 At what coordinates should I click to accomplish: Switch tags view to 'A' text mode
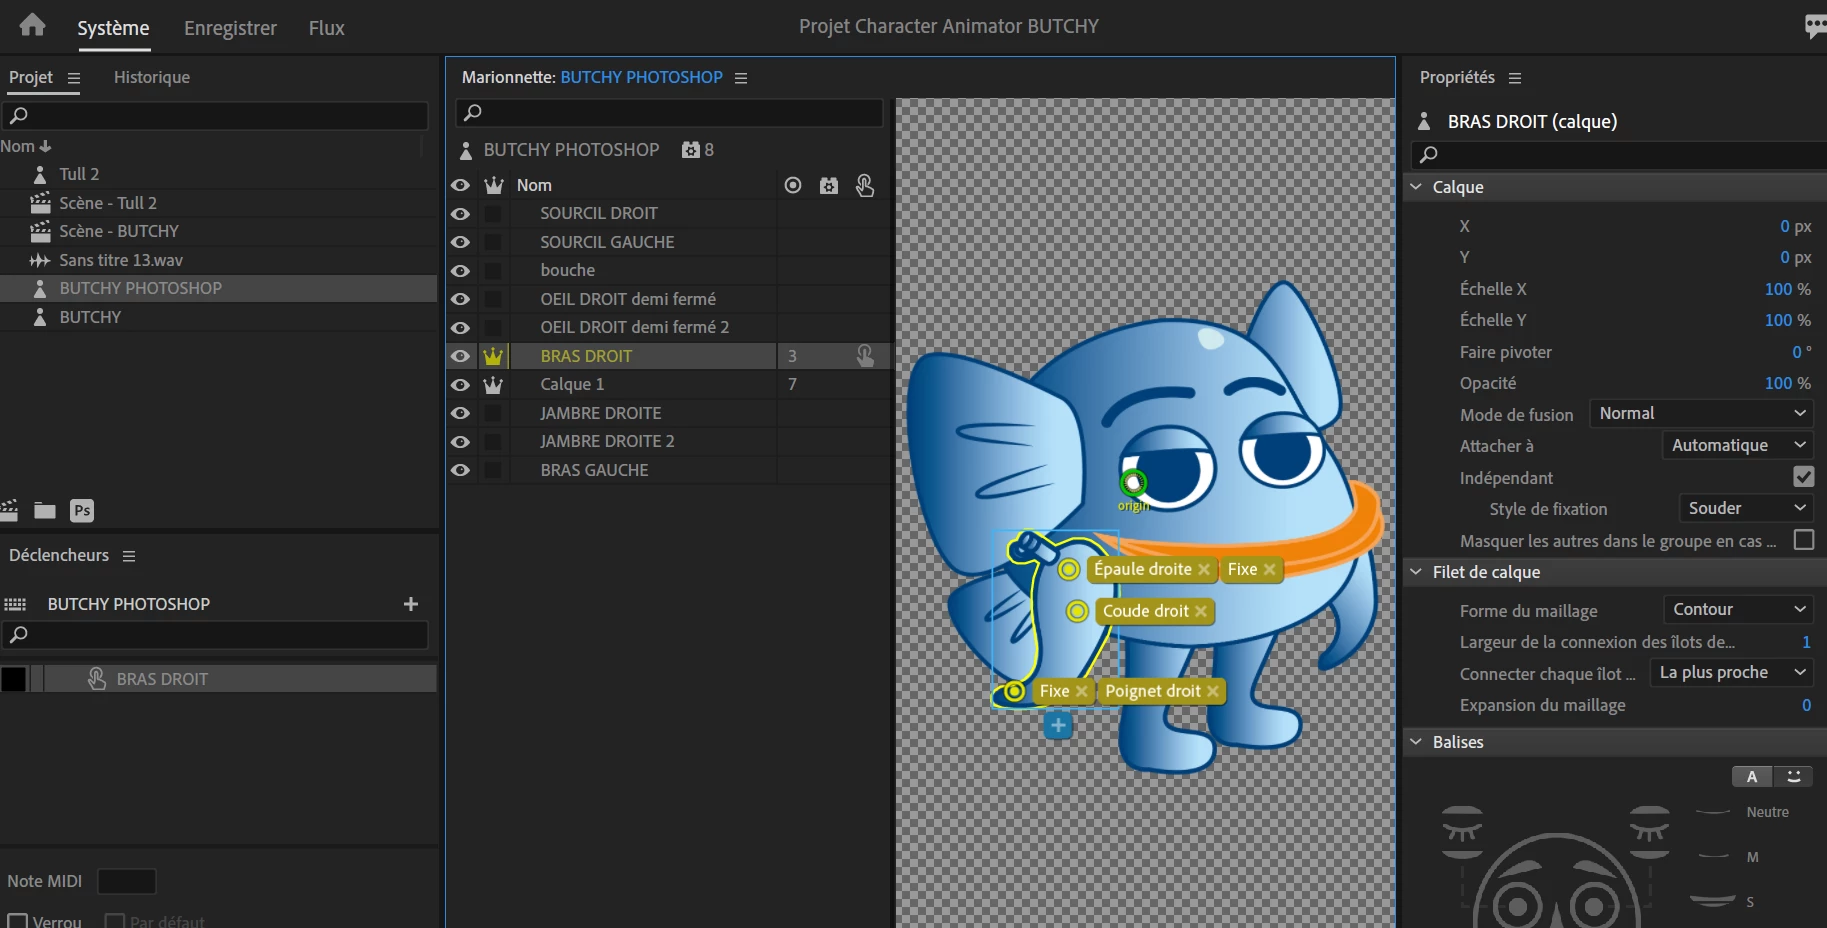(1752, 776)
